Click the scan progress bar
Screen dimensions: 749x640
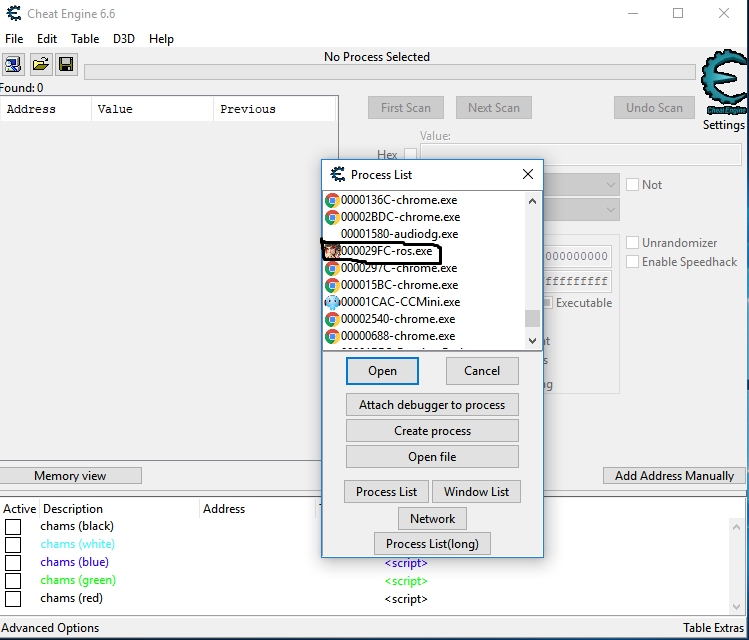coord(389,72)
